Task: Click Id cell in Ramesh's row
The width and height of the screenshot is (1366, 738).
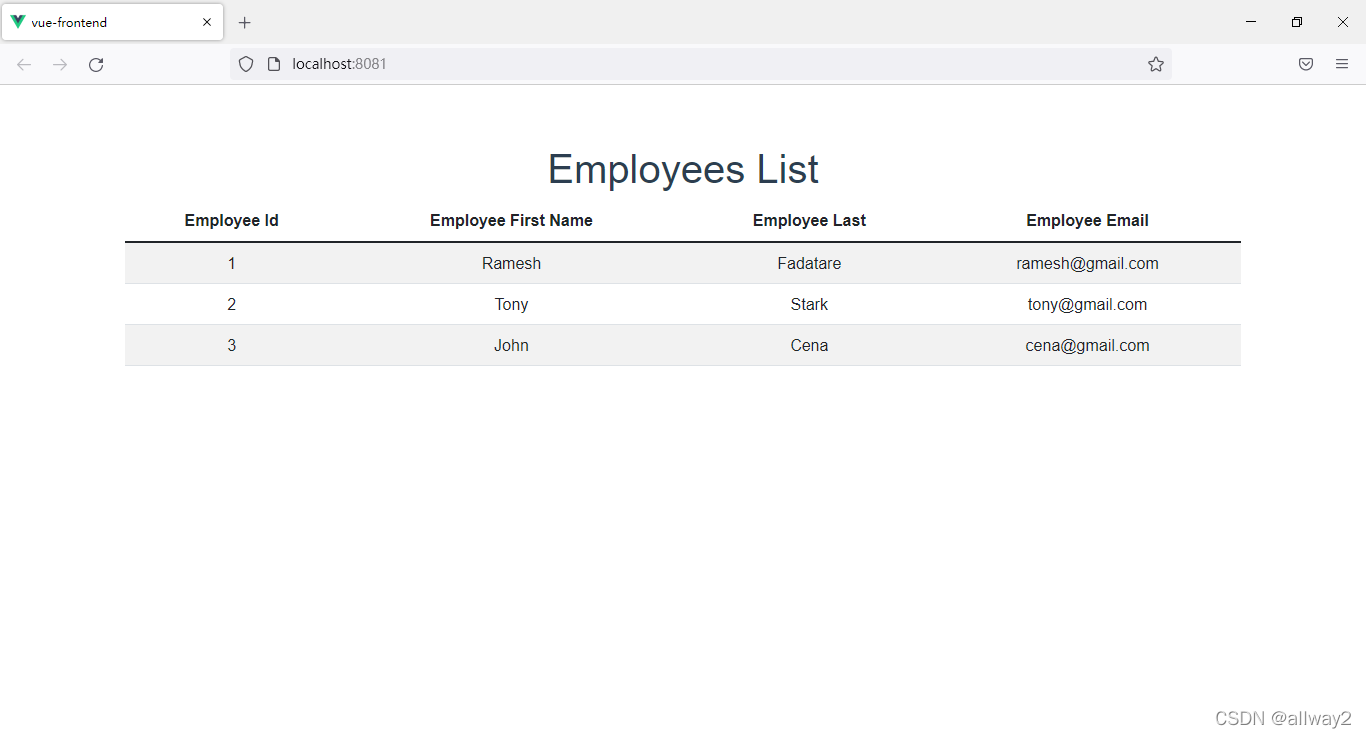Action: coord(232,264)
